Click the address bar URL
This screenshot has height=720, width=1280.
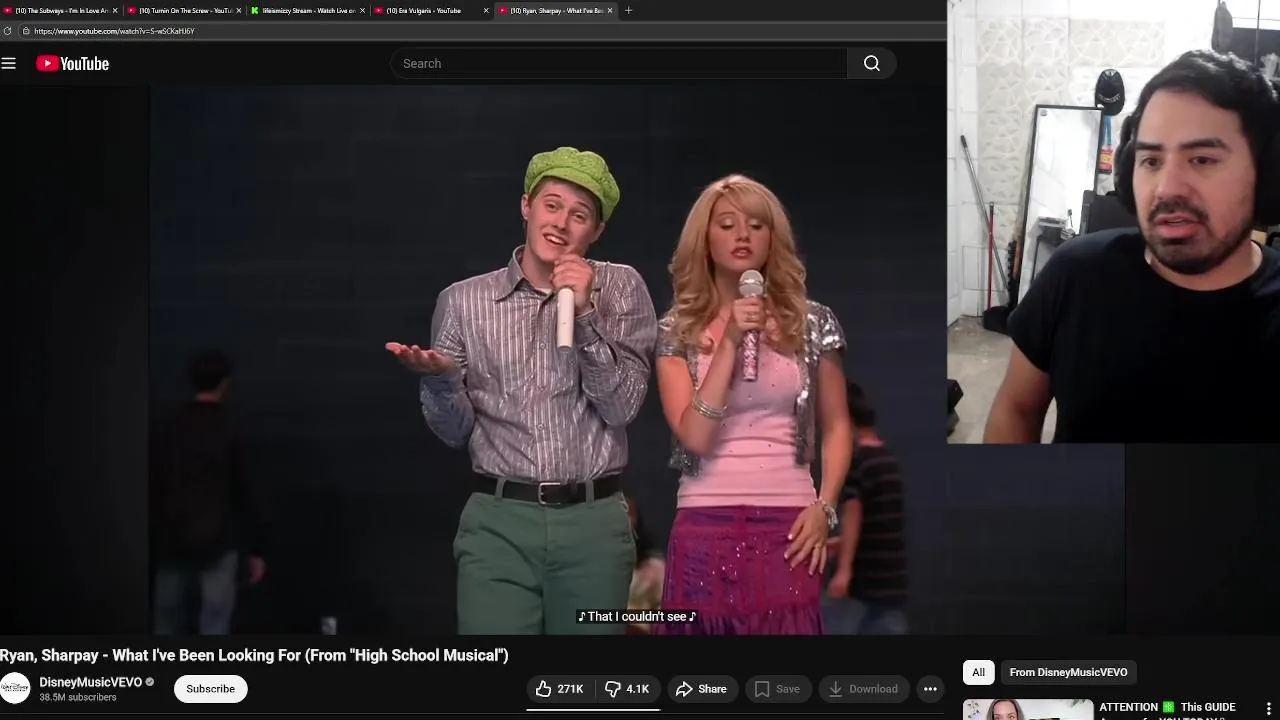[x=114, y=31]
